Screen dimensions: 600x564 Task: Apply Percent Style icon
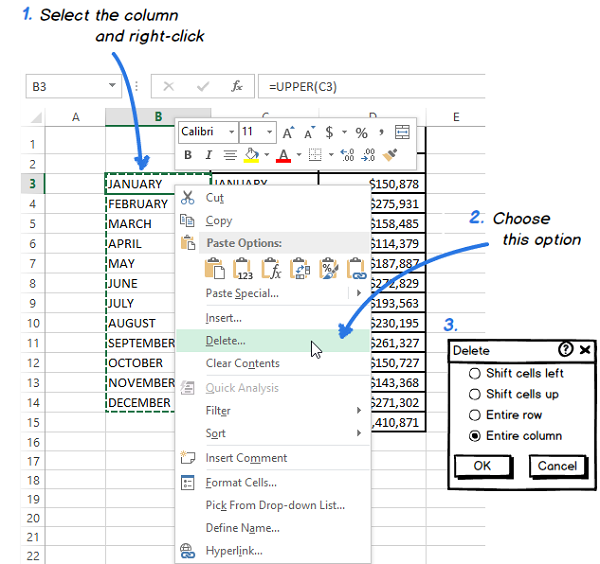362,133
